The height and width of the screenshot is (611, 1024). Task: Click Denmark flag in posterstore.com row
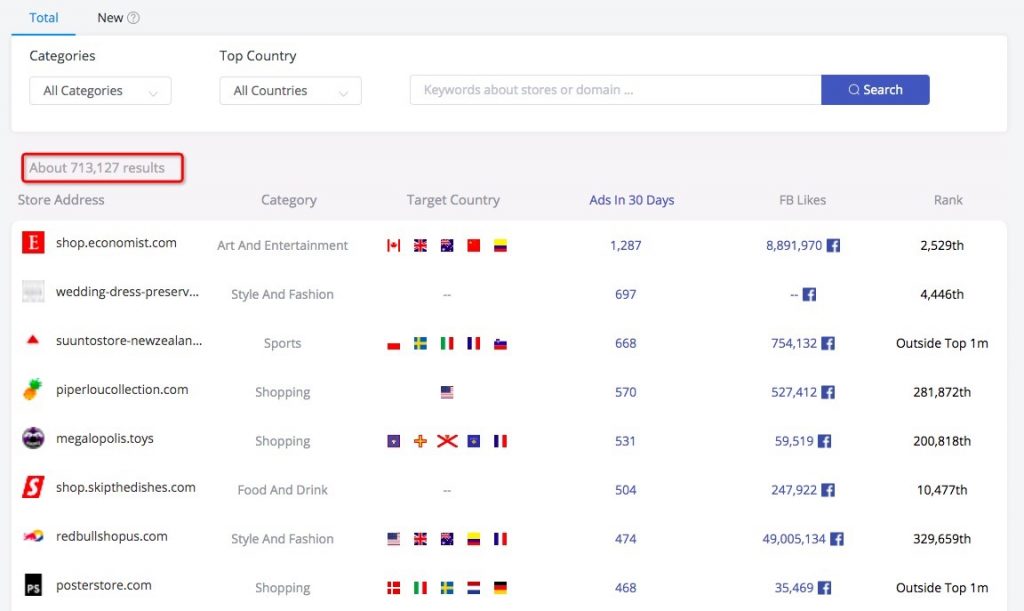[393, 588]
